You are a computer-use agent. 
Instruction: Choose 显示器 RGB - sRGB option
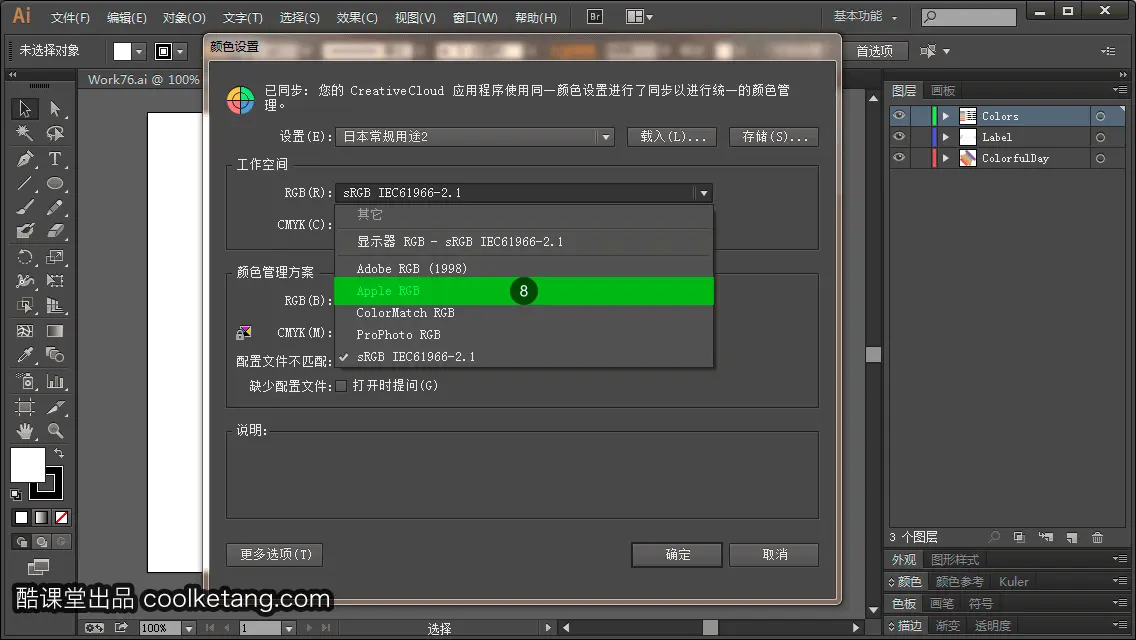[524, 242]
